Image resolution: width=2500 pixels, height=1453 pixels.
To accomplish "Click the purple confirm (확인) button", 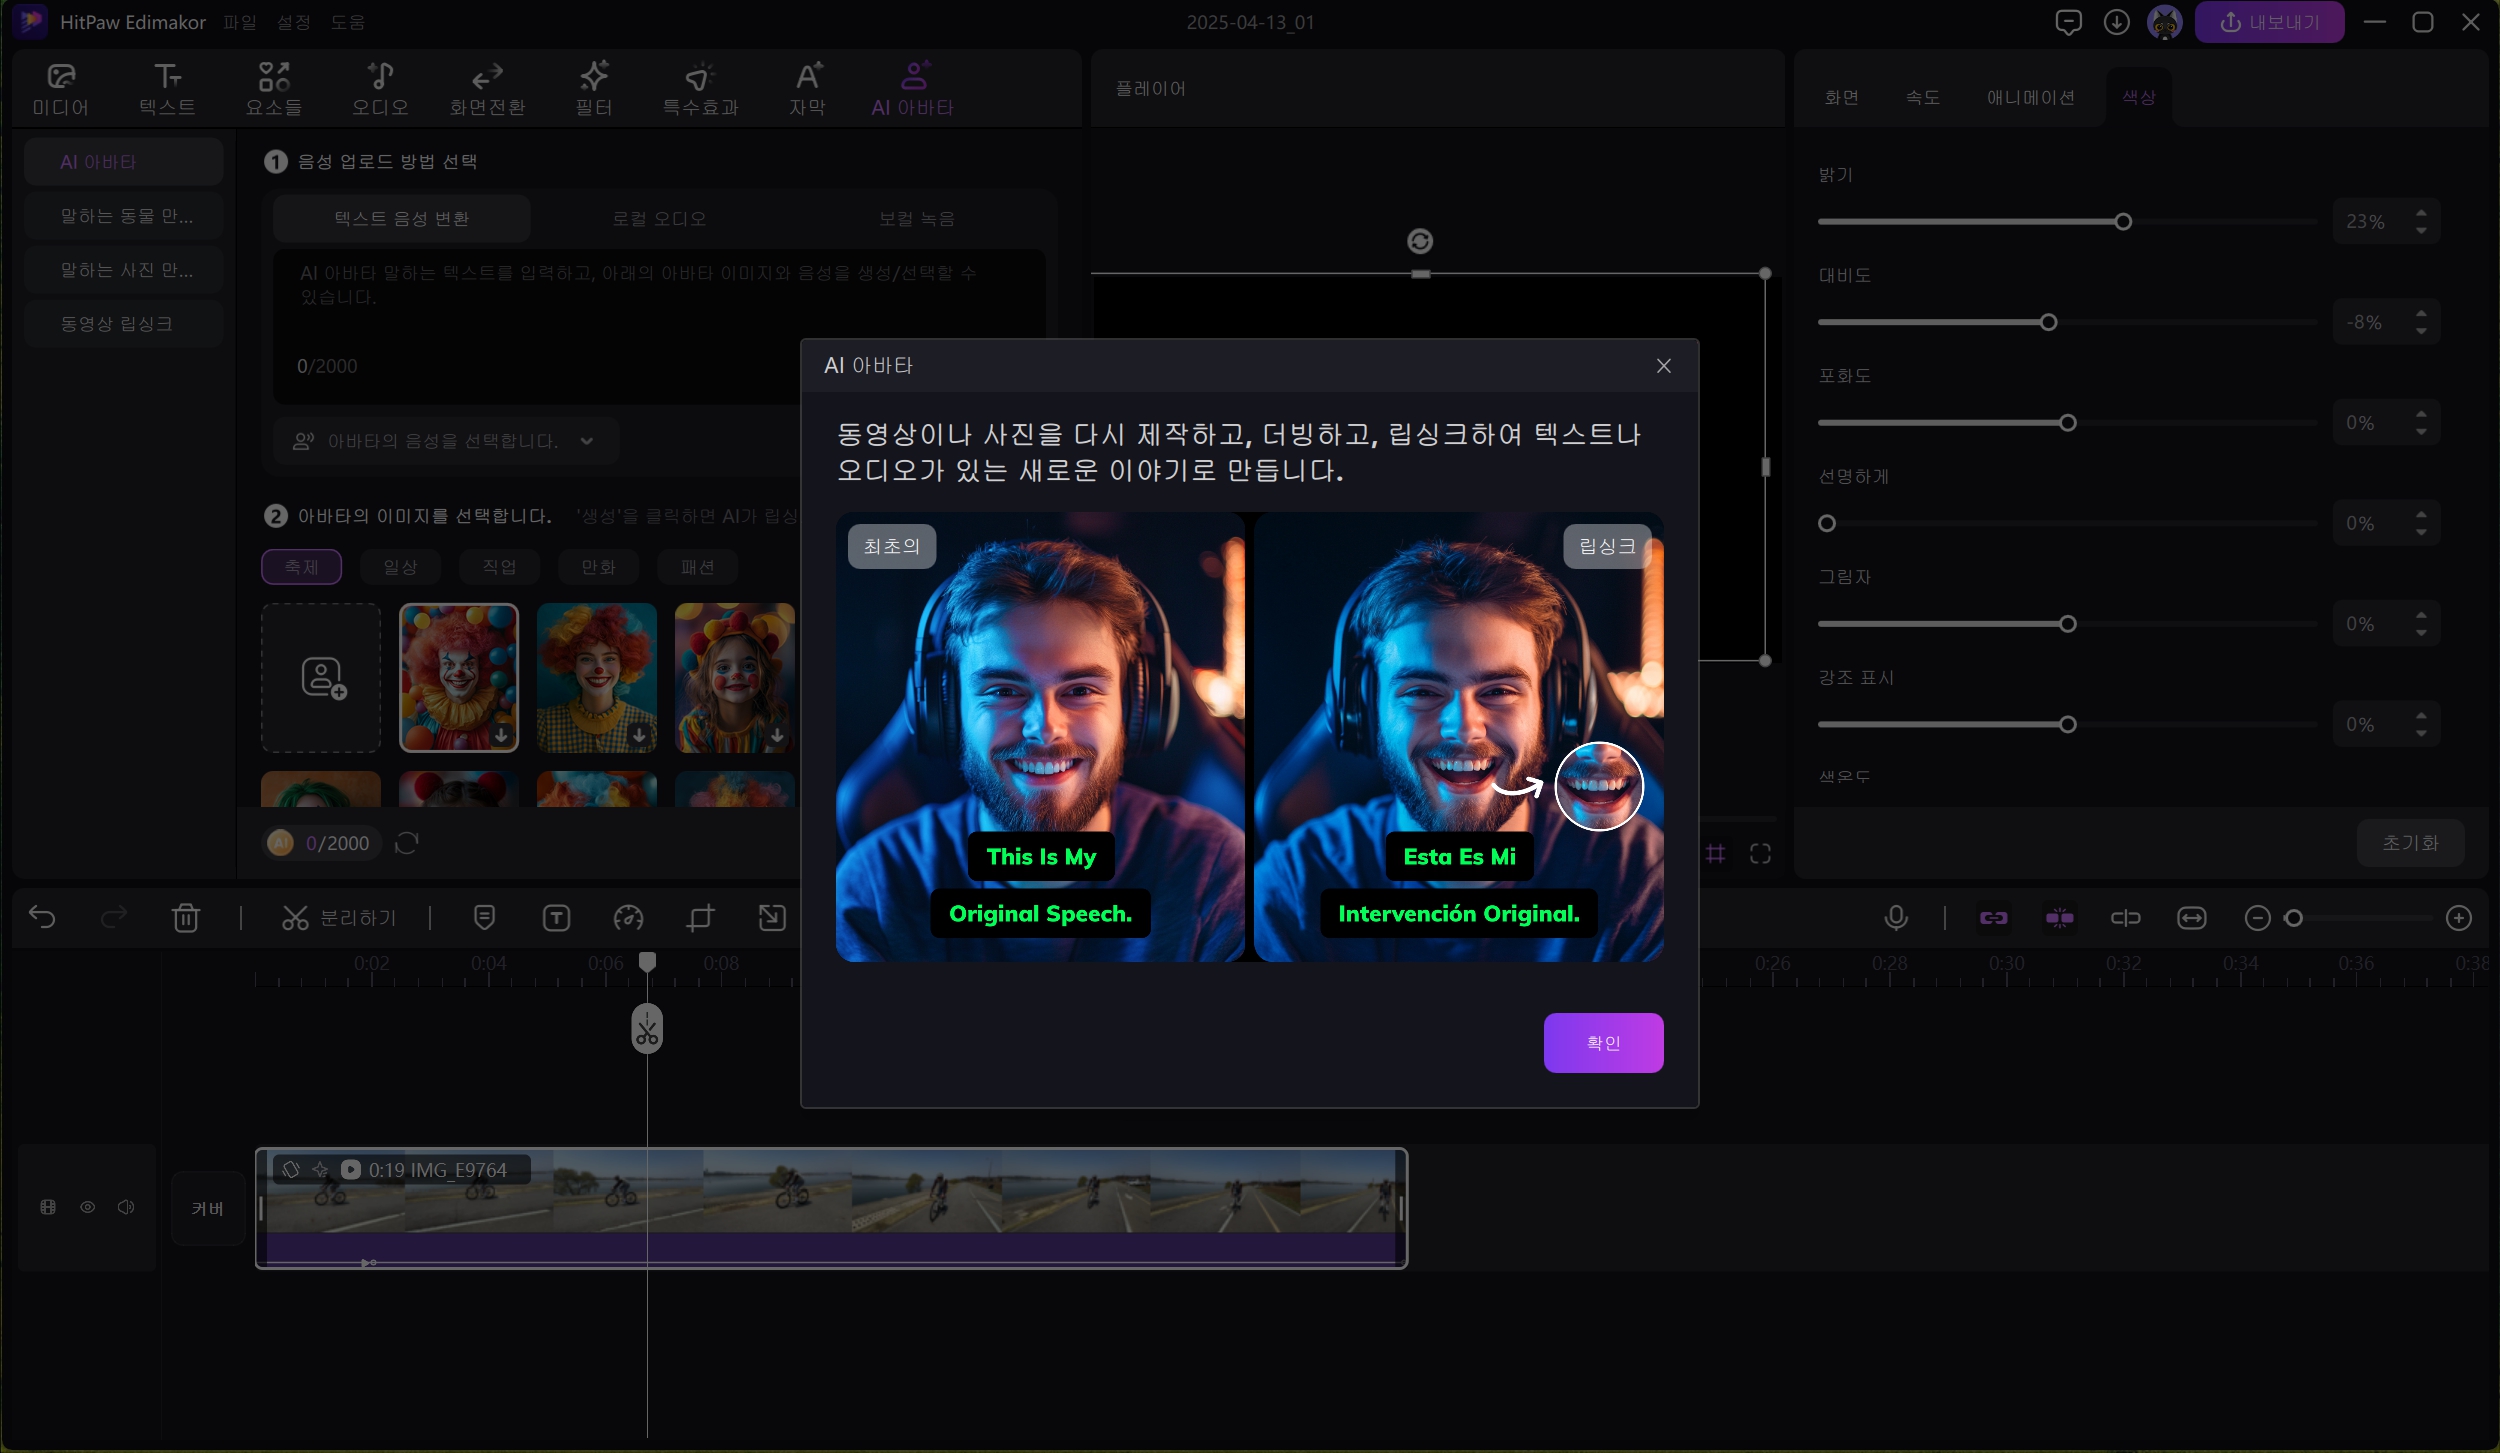I will point(1603,1042).
